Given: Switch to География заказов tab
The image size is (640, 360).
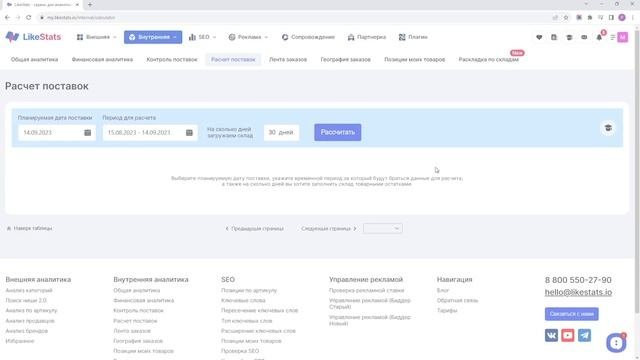Looking at the screenshot, I should (x=345, y=60).
